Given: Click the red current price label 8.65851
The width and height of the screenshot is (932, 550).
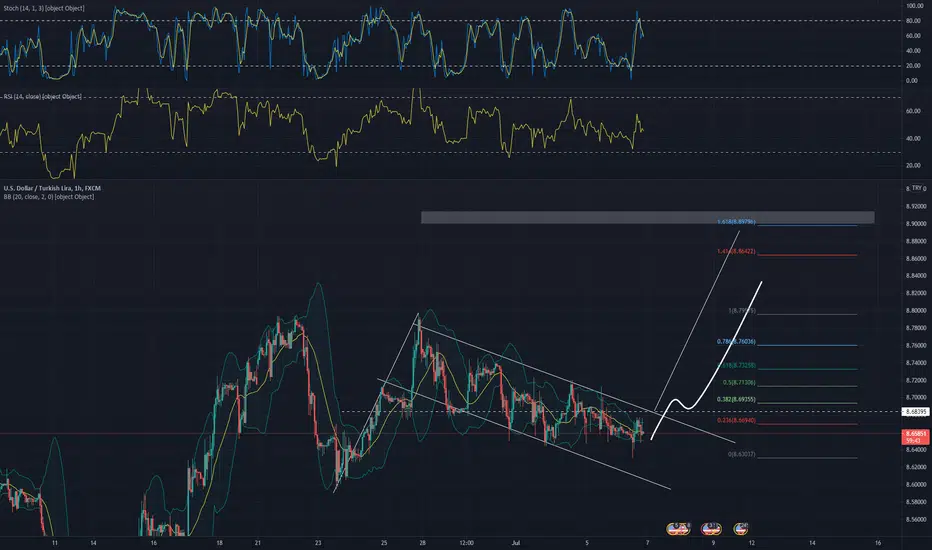Looking at the screenshot, I should click(916, 437).
